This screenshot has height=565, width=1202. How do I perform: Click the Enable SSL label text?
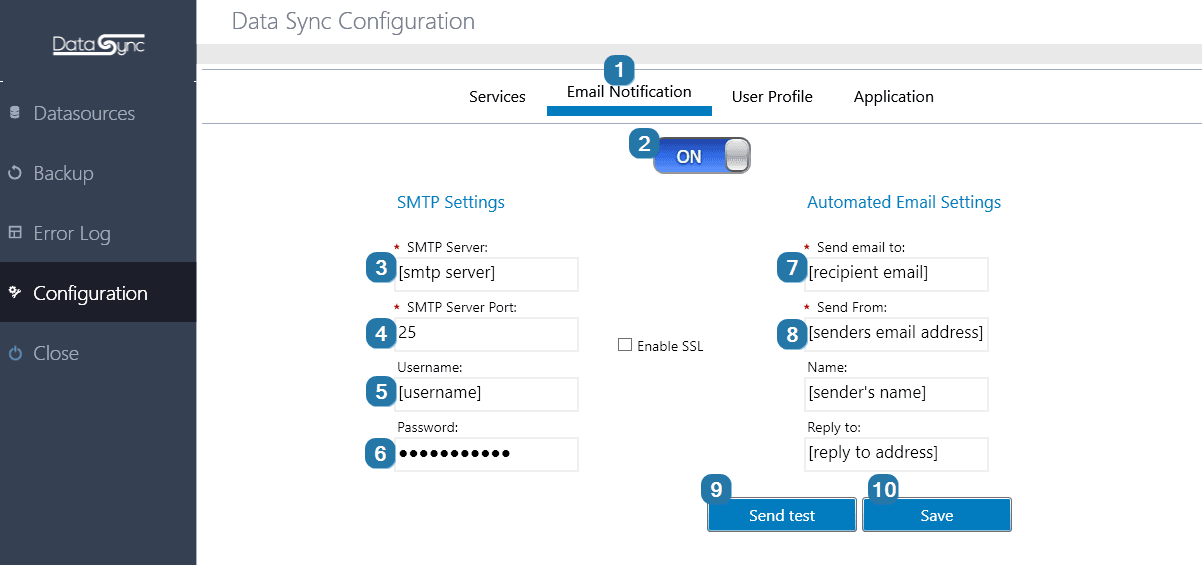click(x=670, y=347)
